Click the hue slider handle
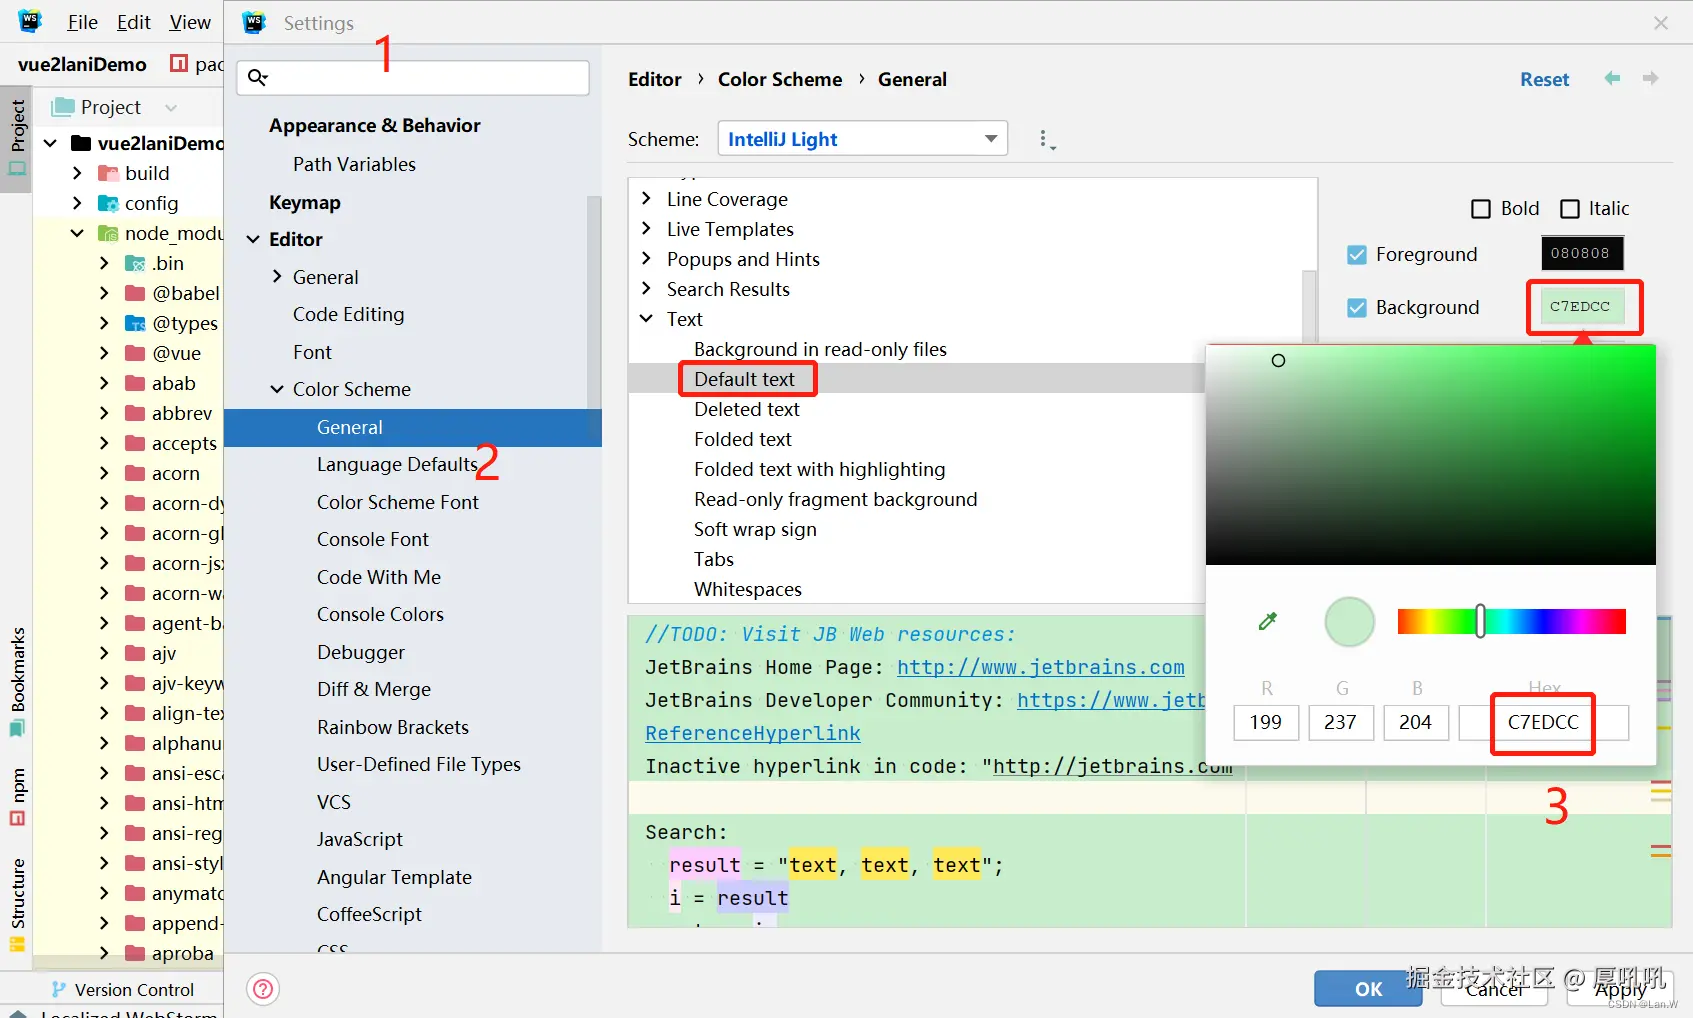Screen dimensions: 1693x1018 click(x=1480, y=621)
